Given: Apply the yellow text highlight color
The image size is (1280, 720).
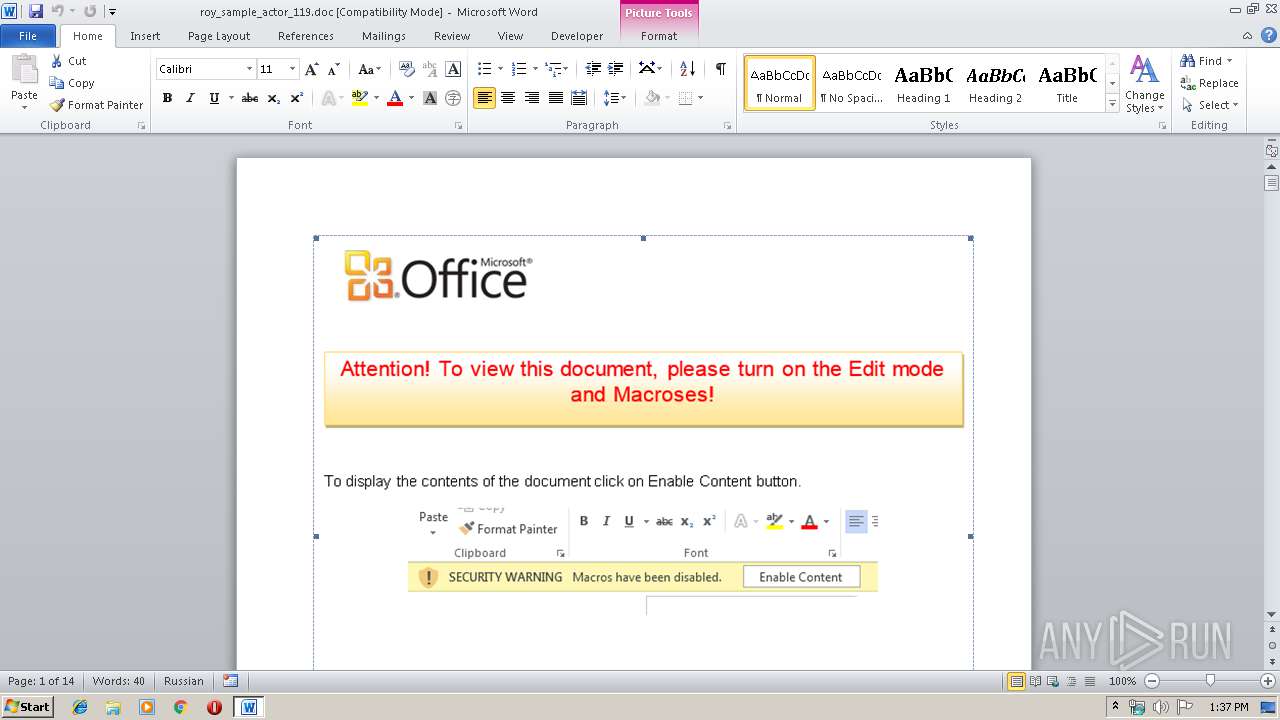Looking at the screenshot, I should coord(360,98).
